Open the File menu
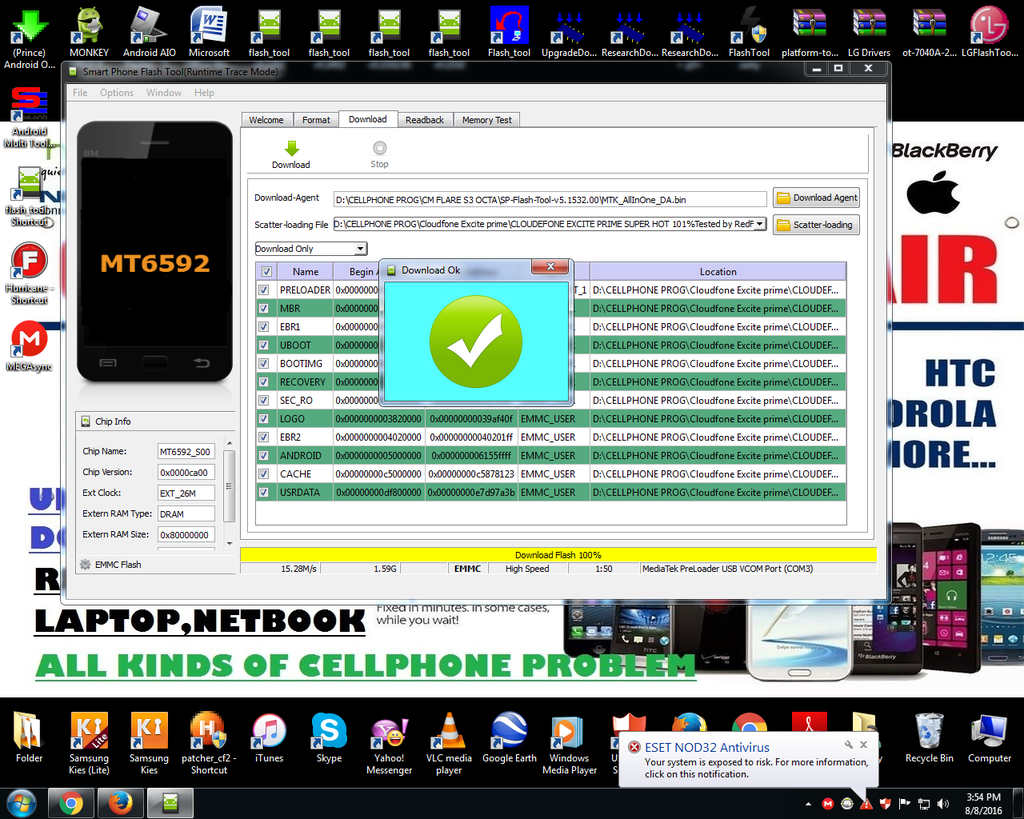 tap(80, 93)
